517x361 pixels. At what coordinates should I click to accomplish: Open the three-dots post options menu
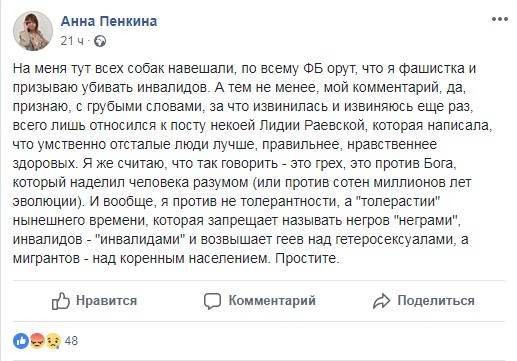pos(500,19)
